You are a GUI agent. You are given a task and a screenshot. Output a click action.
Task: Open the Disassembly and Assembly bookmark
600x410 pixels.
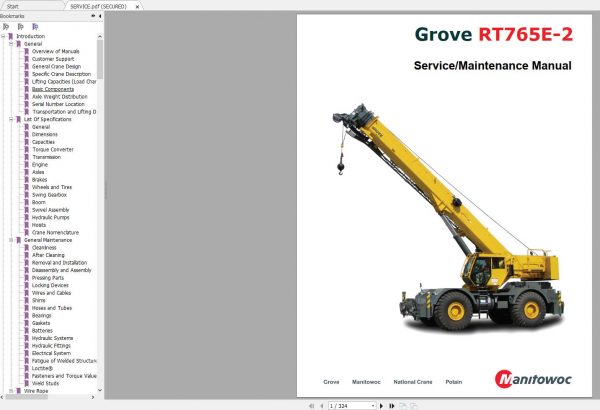(x=62, y=270)
